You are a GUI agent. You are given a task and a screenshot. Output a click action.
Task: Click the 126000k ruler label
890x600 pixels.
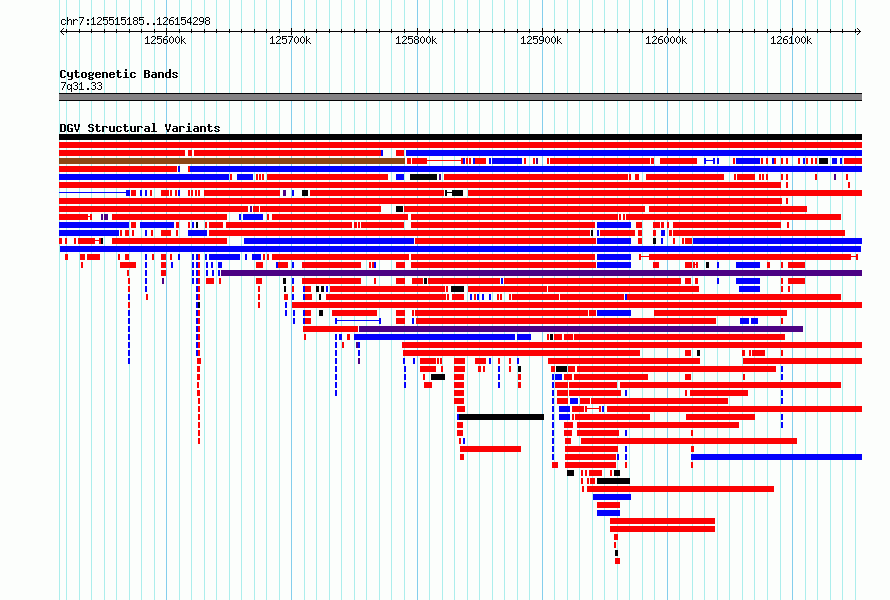(666, 40)
